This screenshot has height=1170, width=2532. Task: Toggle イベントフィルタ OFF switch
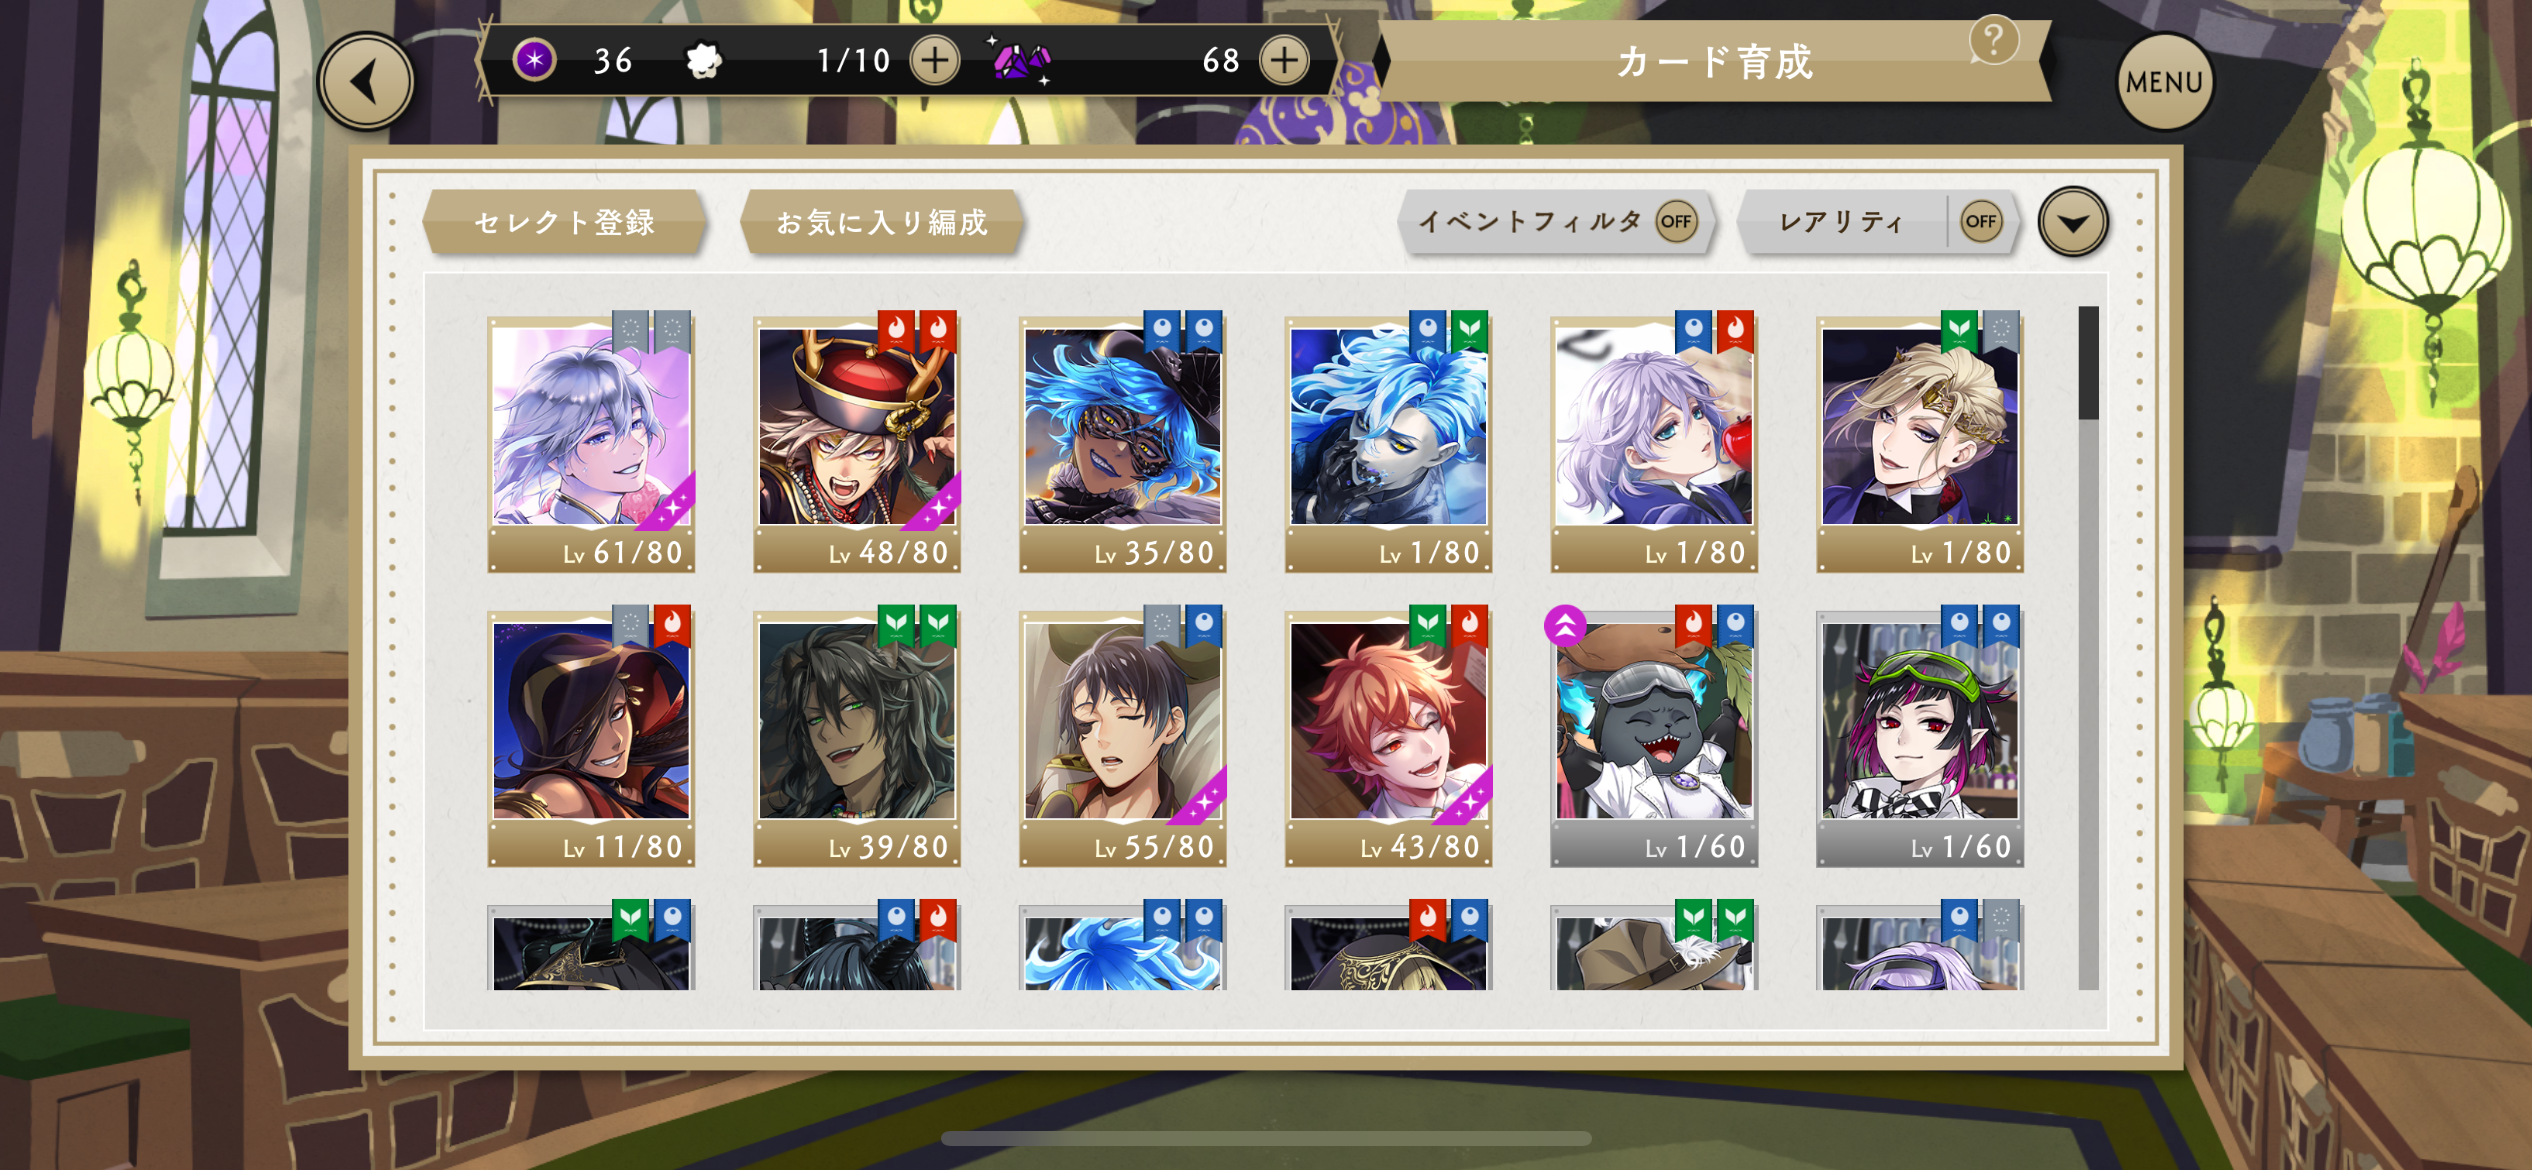(x=1676, y=221)
